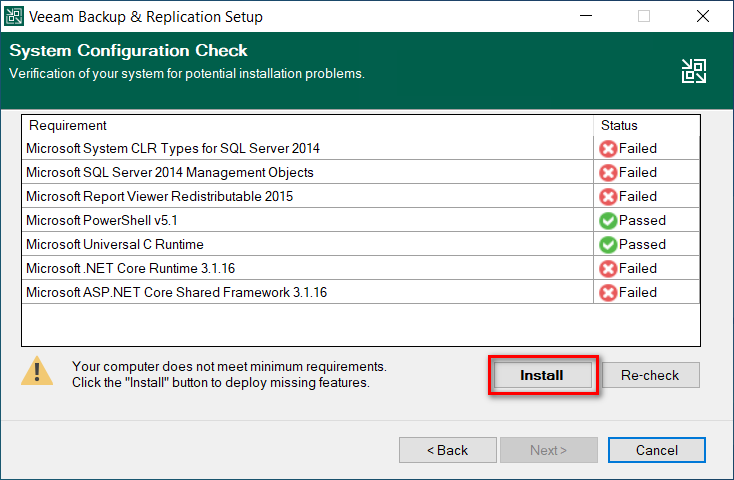This screenshot has height=480, width=734.
Task: Click failed icon for ASP.NET Core Shared Framework
Action: [x=608, y=293]
